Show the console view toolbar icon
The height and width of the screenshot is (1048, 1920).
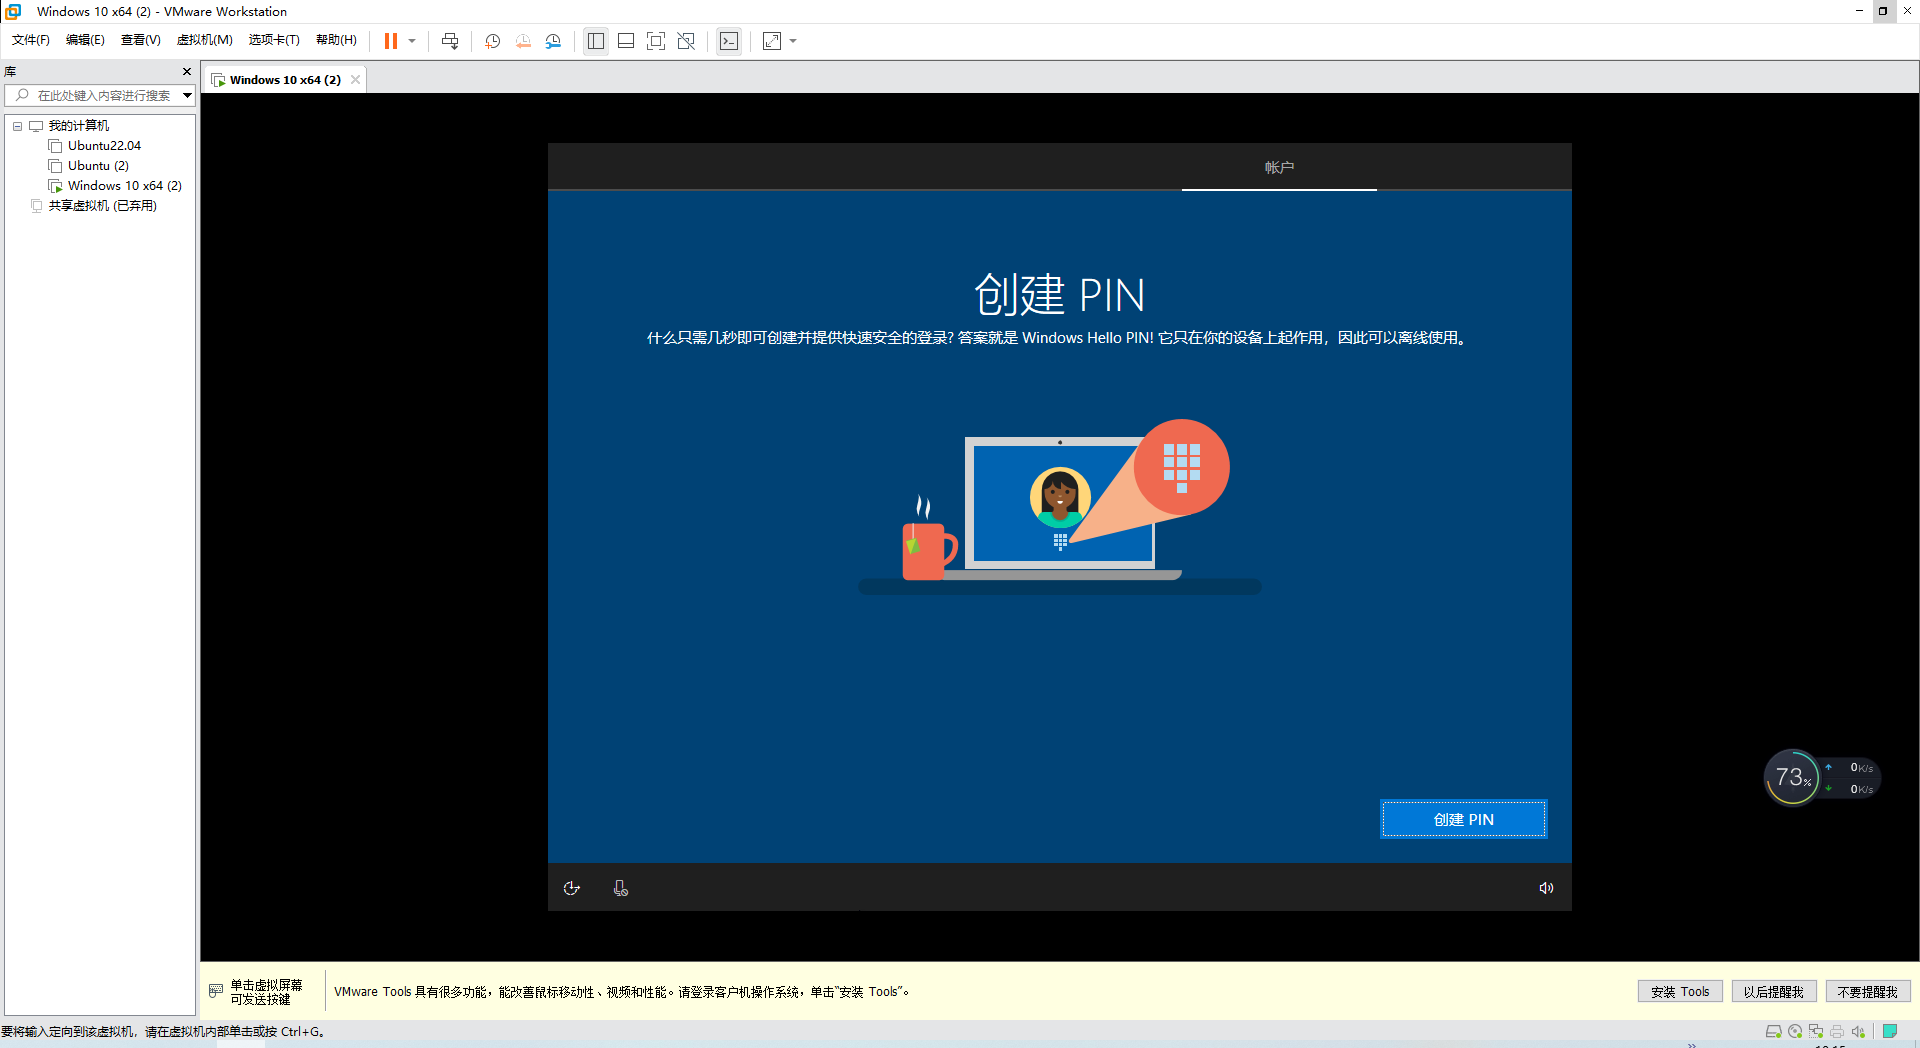[729, 41]
